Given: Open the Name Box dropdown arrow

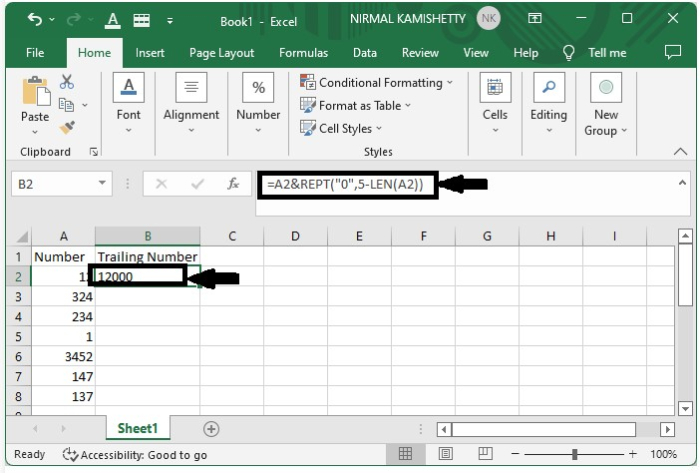Looking at the screenshot, I should [x=103, y=184].
